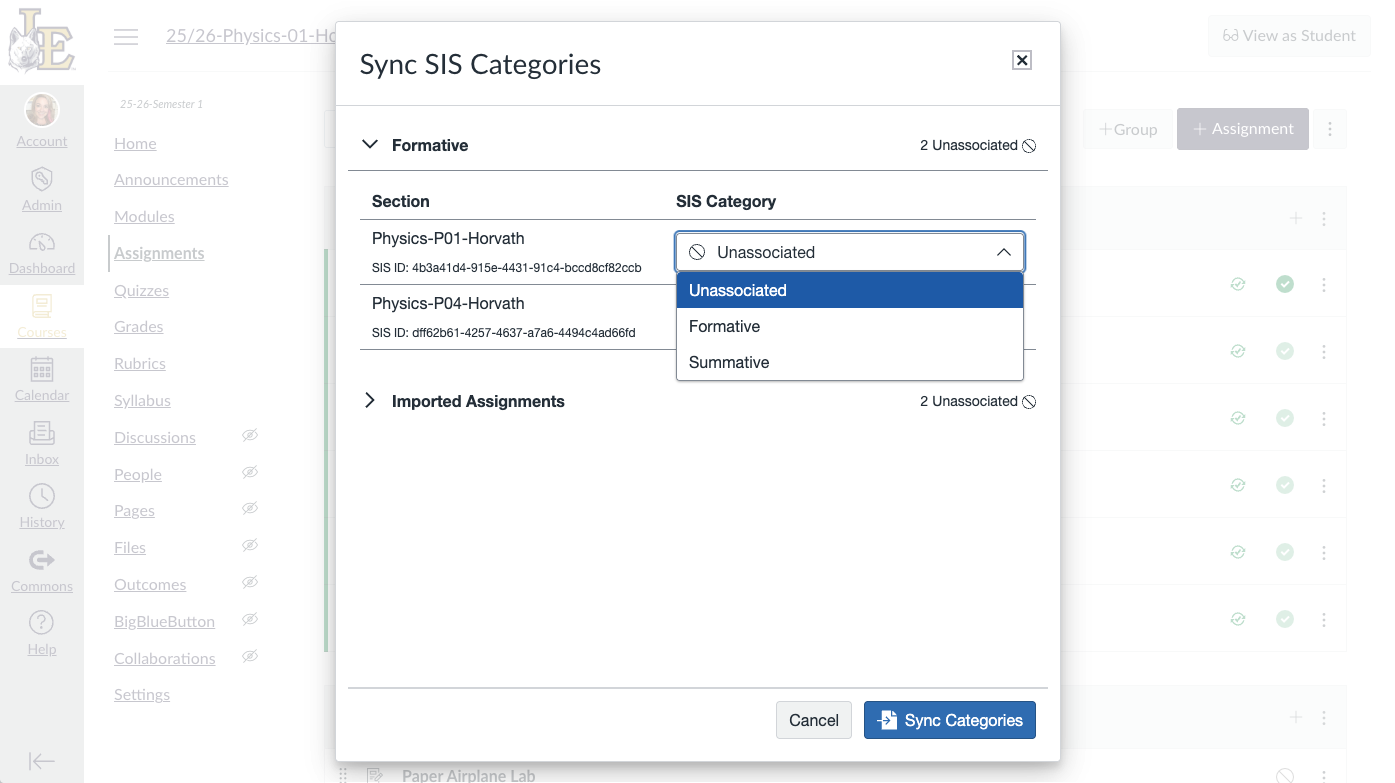This screenshot has height=783, width=1395.
Task: Open the Collaborations course link
Action: (x=165, y=659)
